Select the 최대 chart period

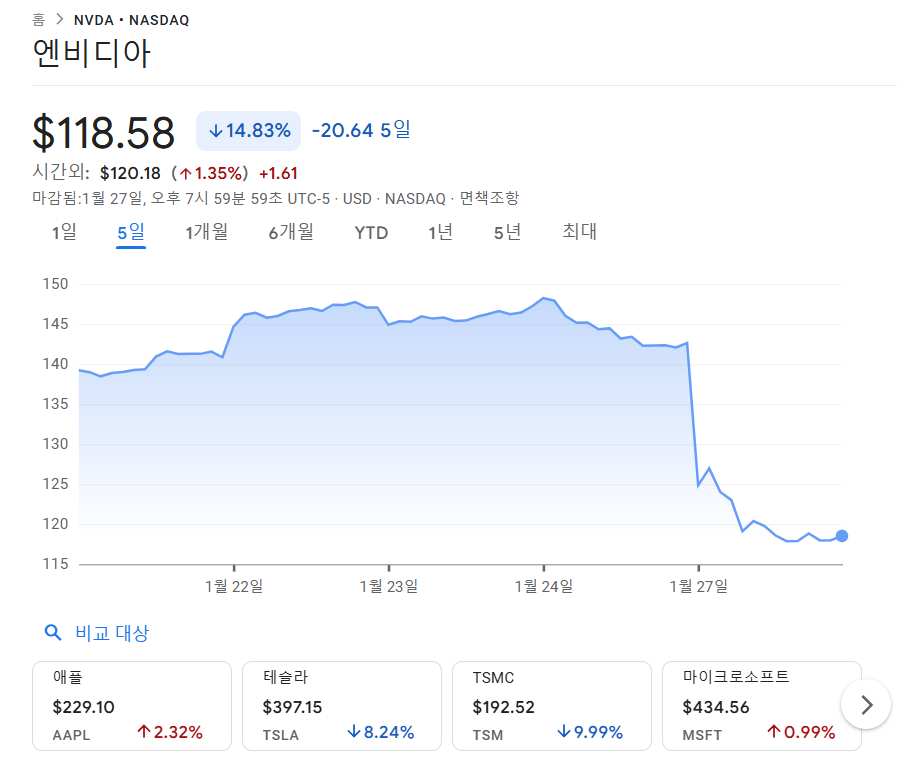click(580, 231)
